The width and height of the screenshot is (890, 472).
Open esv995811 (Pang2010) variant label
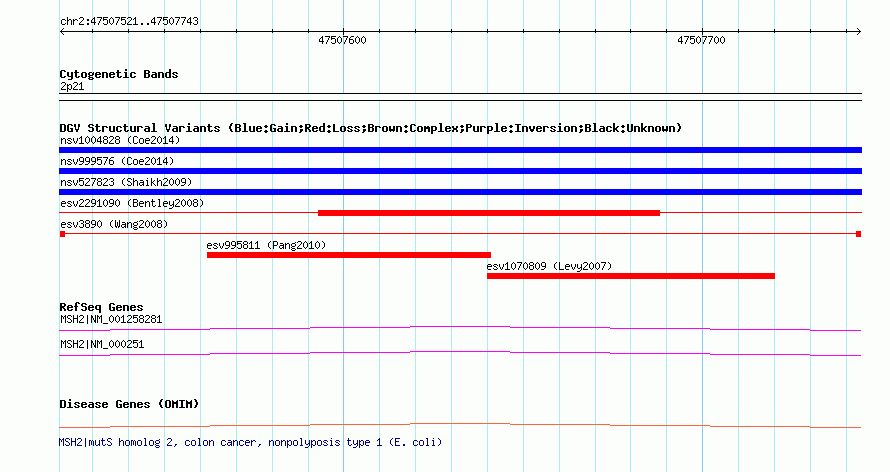[266, 245]
